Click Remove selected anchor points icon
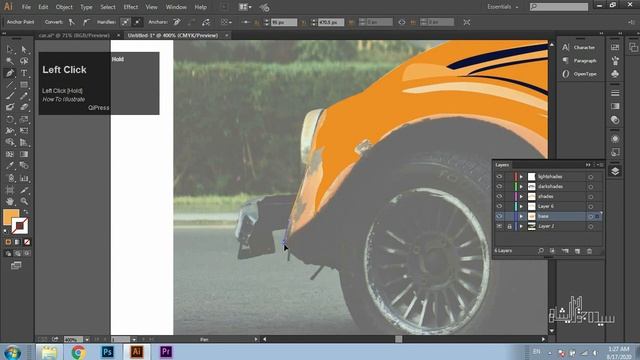 tap(177, 22)
